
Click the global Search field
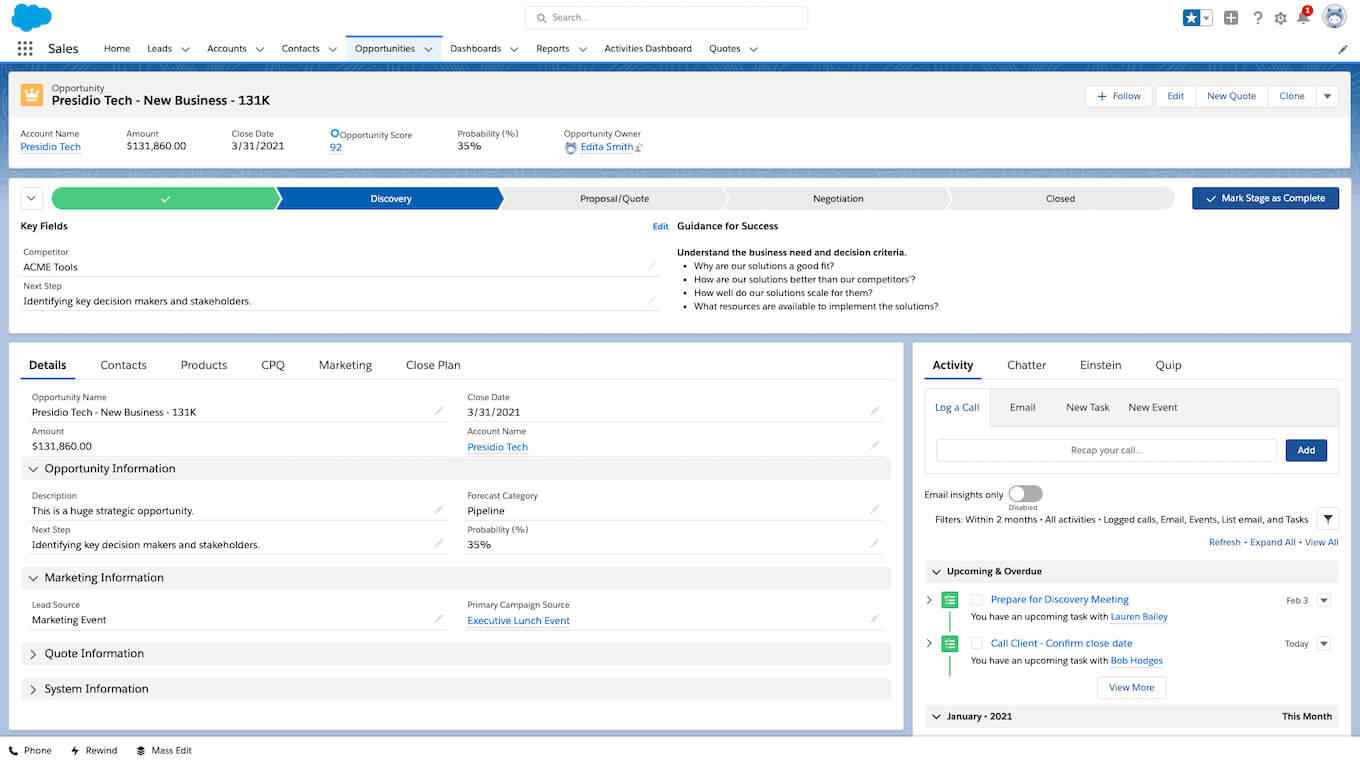tap(666, 17)
